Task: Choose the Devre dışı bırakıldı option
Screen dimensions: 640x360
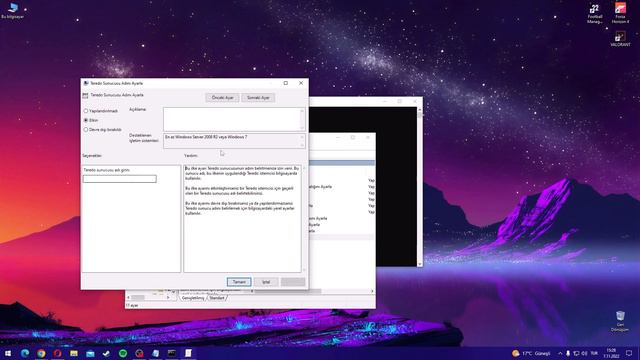Action: 86,129
